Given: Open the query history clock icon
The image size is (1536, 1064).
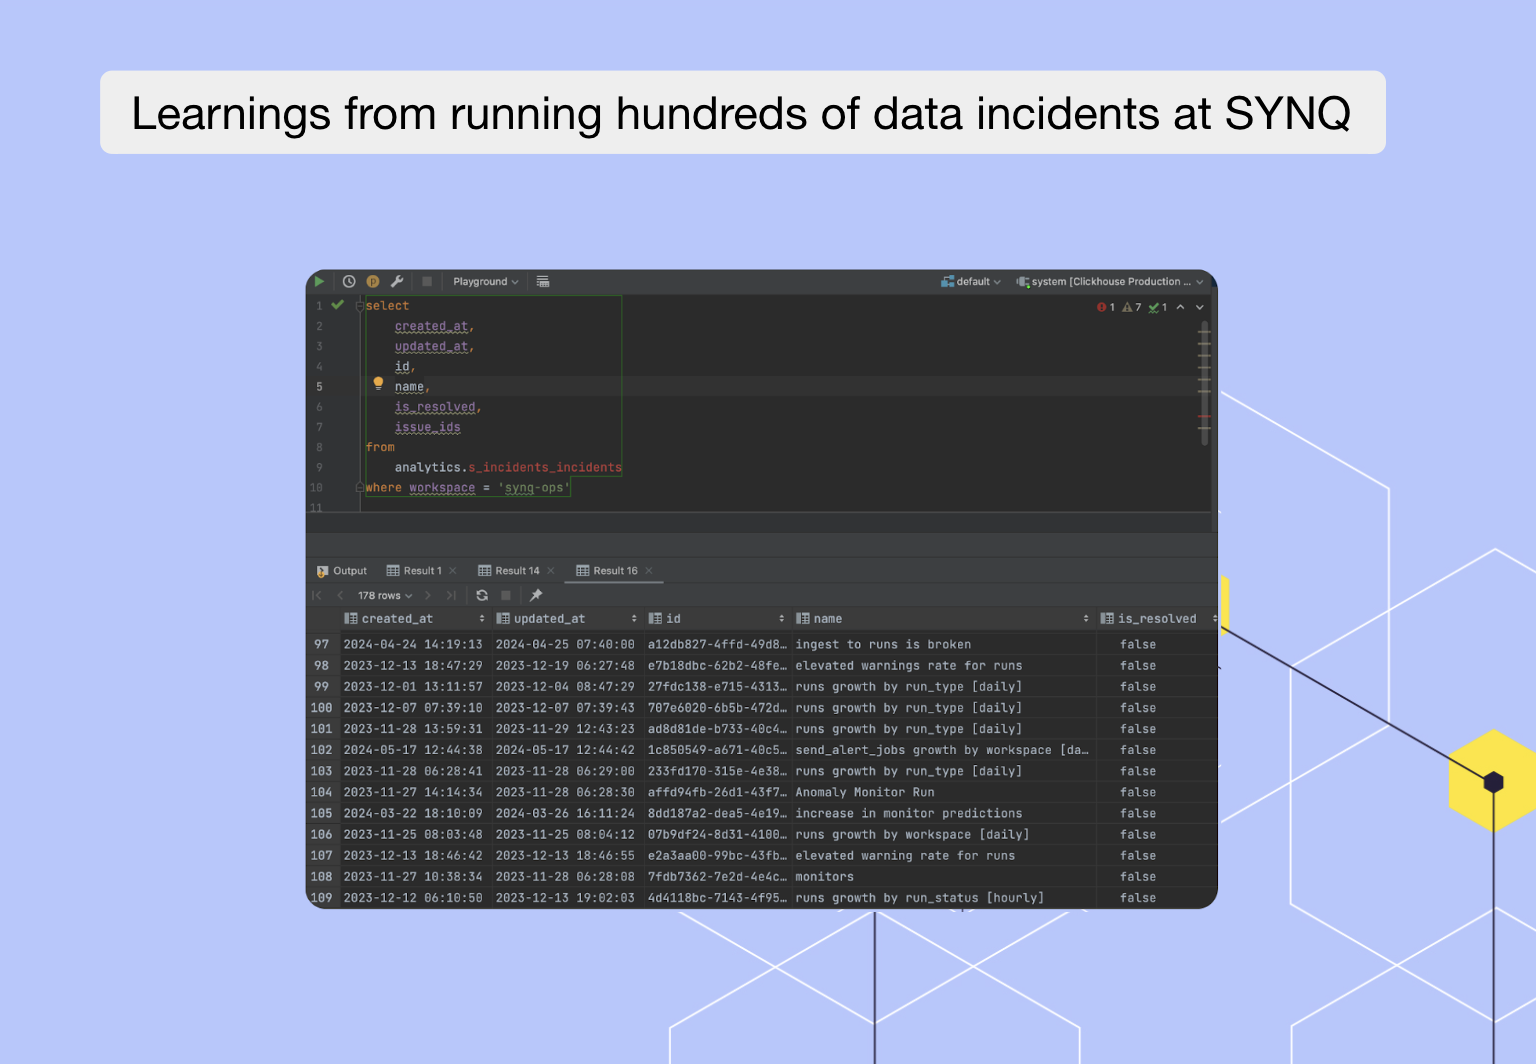Looking at the screenshot, I should (x=349, y=282).
